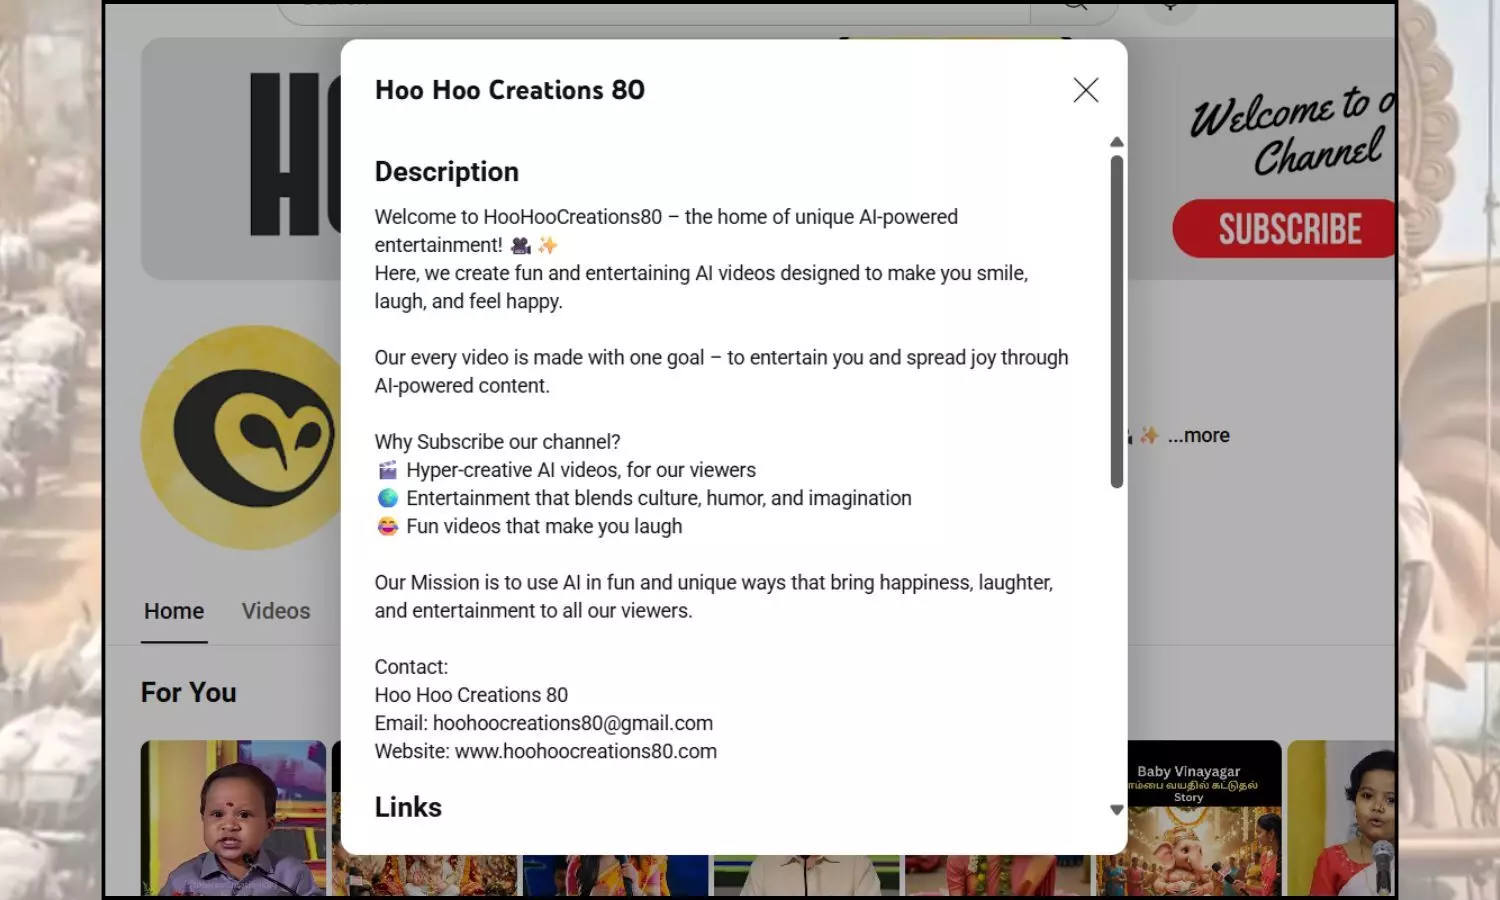
Task: Click the hoohoocreations80@gmail.com email address
Action: (572, 723)
